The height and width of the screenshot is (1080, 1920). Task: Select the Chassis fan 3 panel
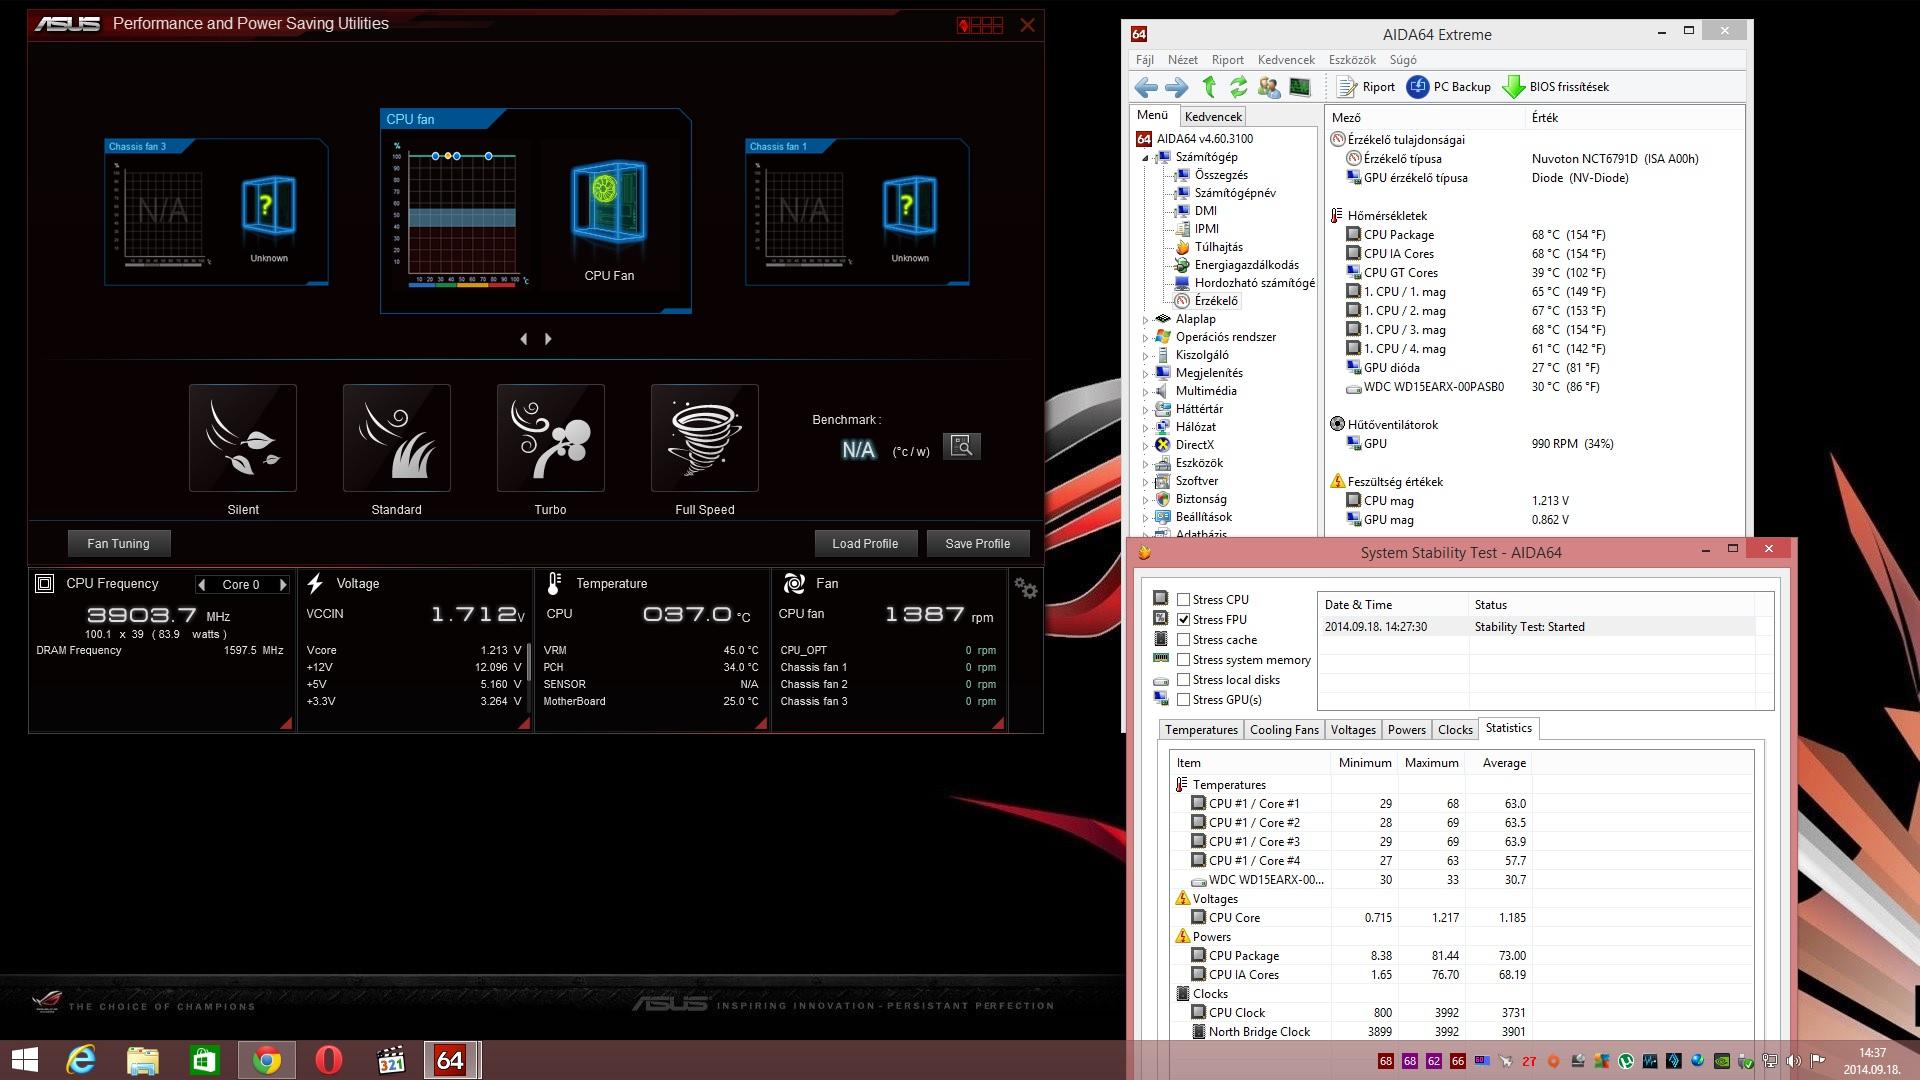coord(216,212)
